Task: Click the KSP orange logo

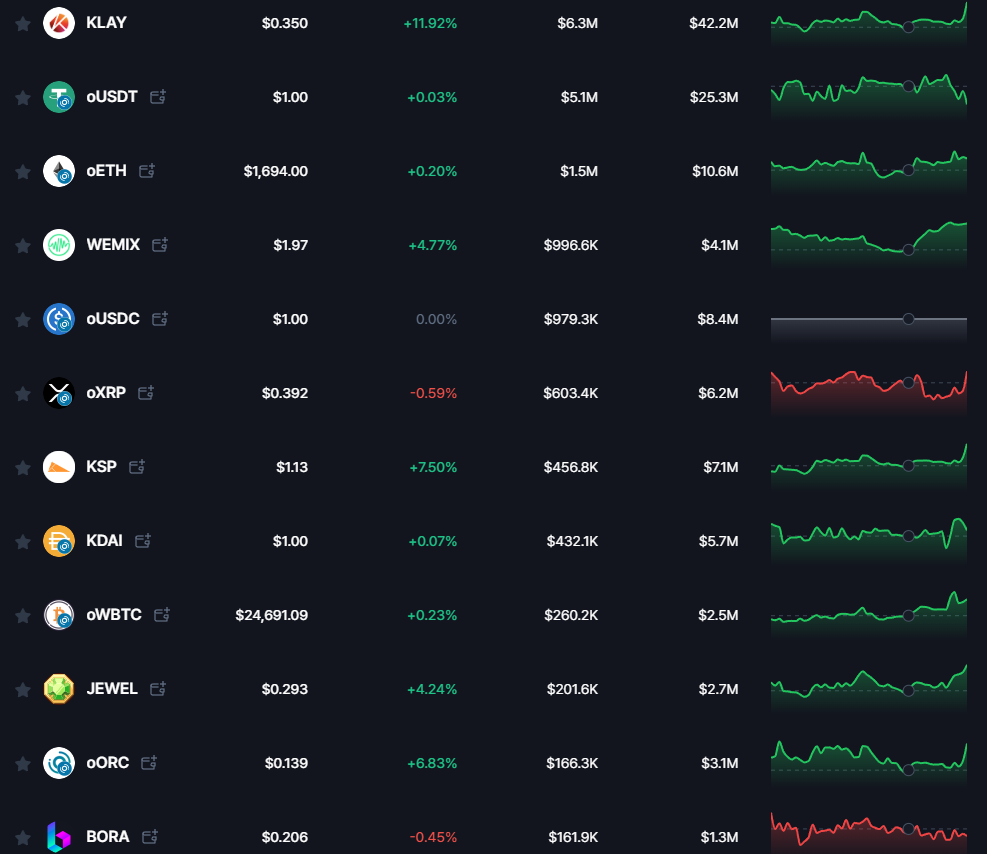Action: point(59,467)
